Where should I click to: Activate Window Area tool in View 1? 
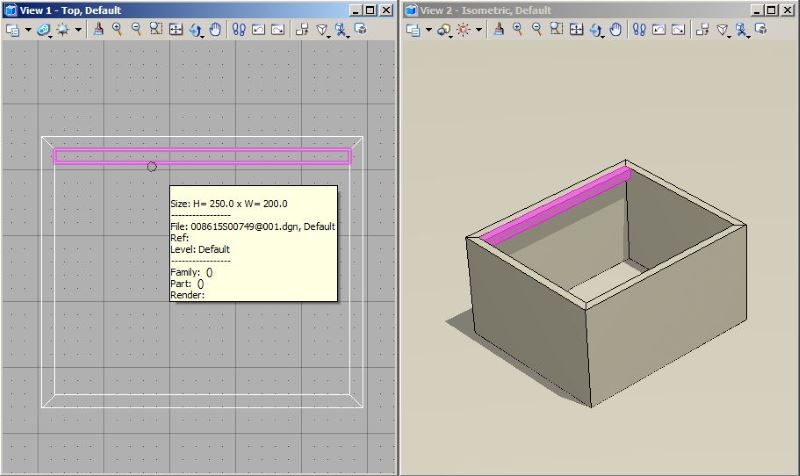tap(156, 30)
